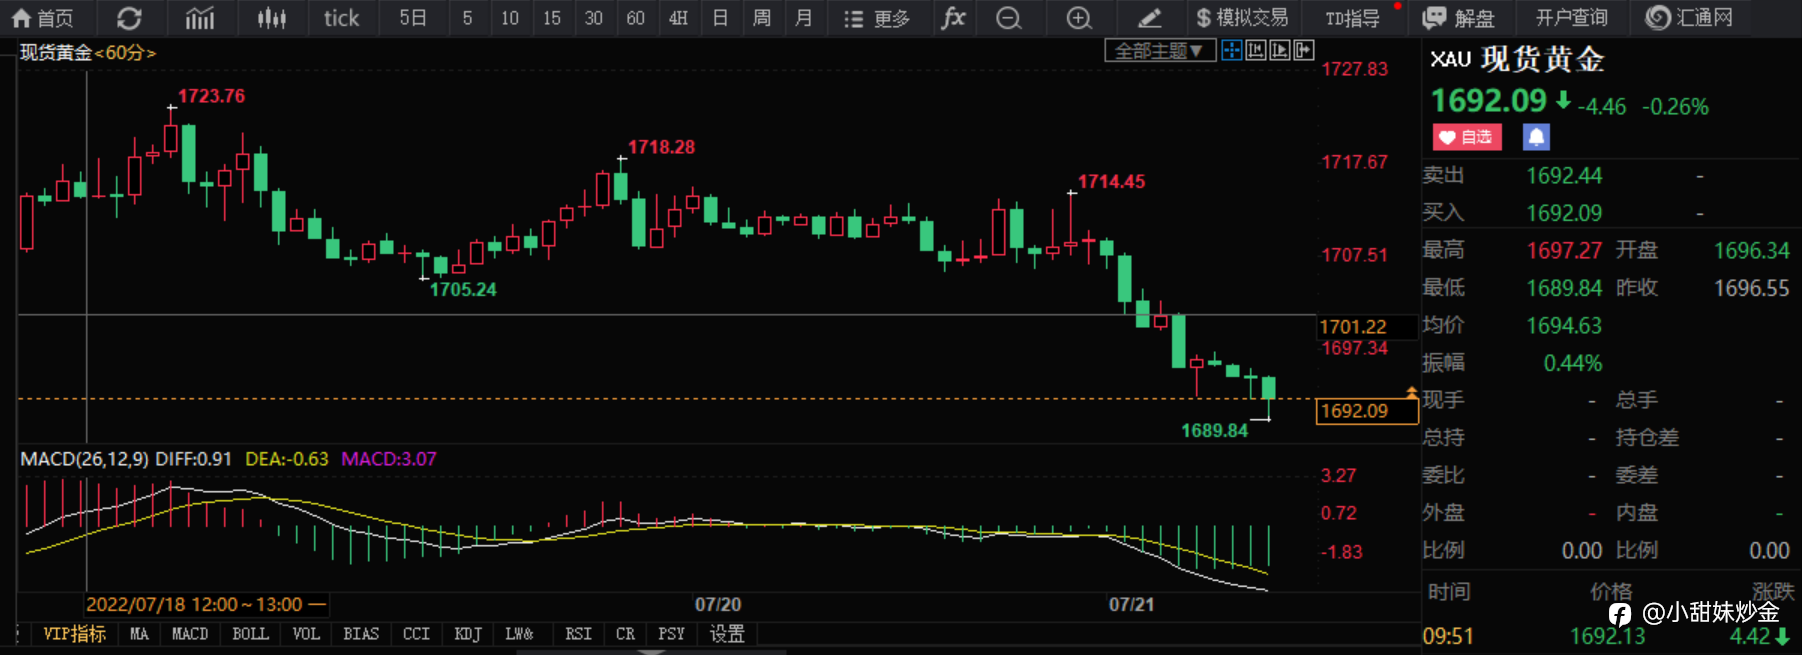Open the fx indicator formula tool

click(954, 18)
